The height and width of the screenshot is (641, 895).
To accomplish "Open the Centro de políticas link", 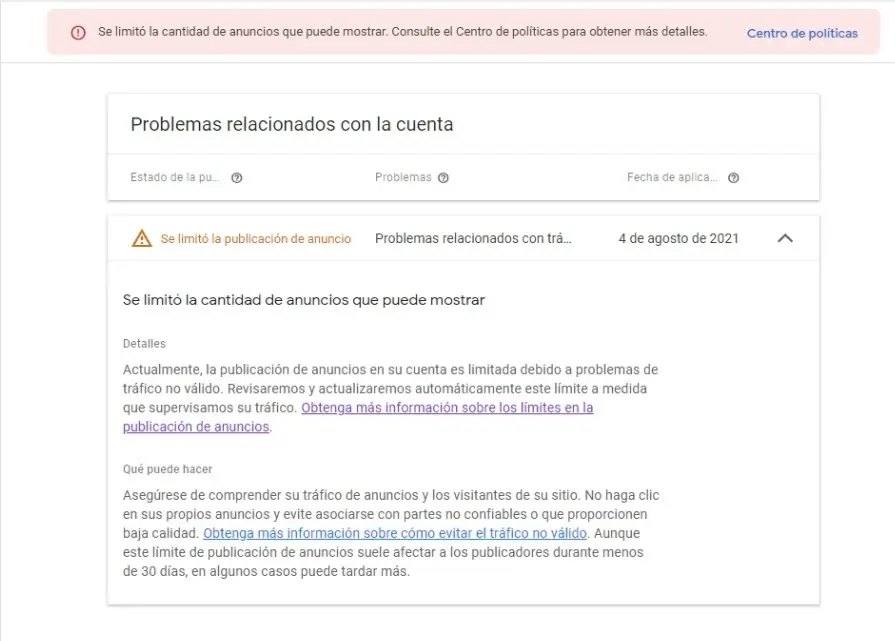I will click(802, 33).
